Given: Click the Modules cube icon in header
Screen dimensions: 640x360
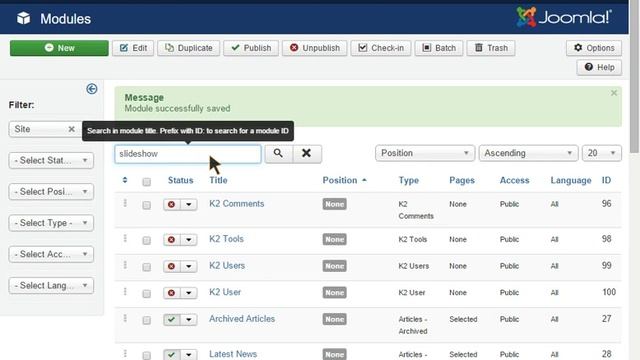Looking at the screenshot, I should 24,18.
